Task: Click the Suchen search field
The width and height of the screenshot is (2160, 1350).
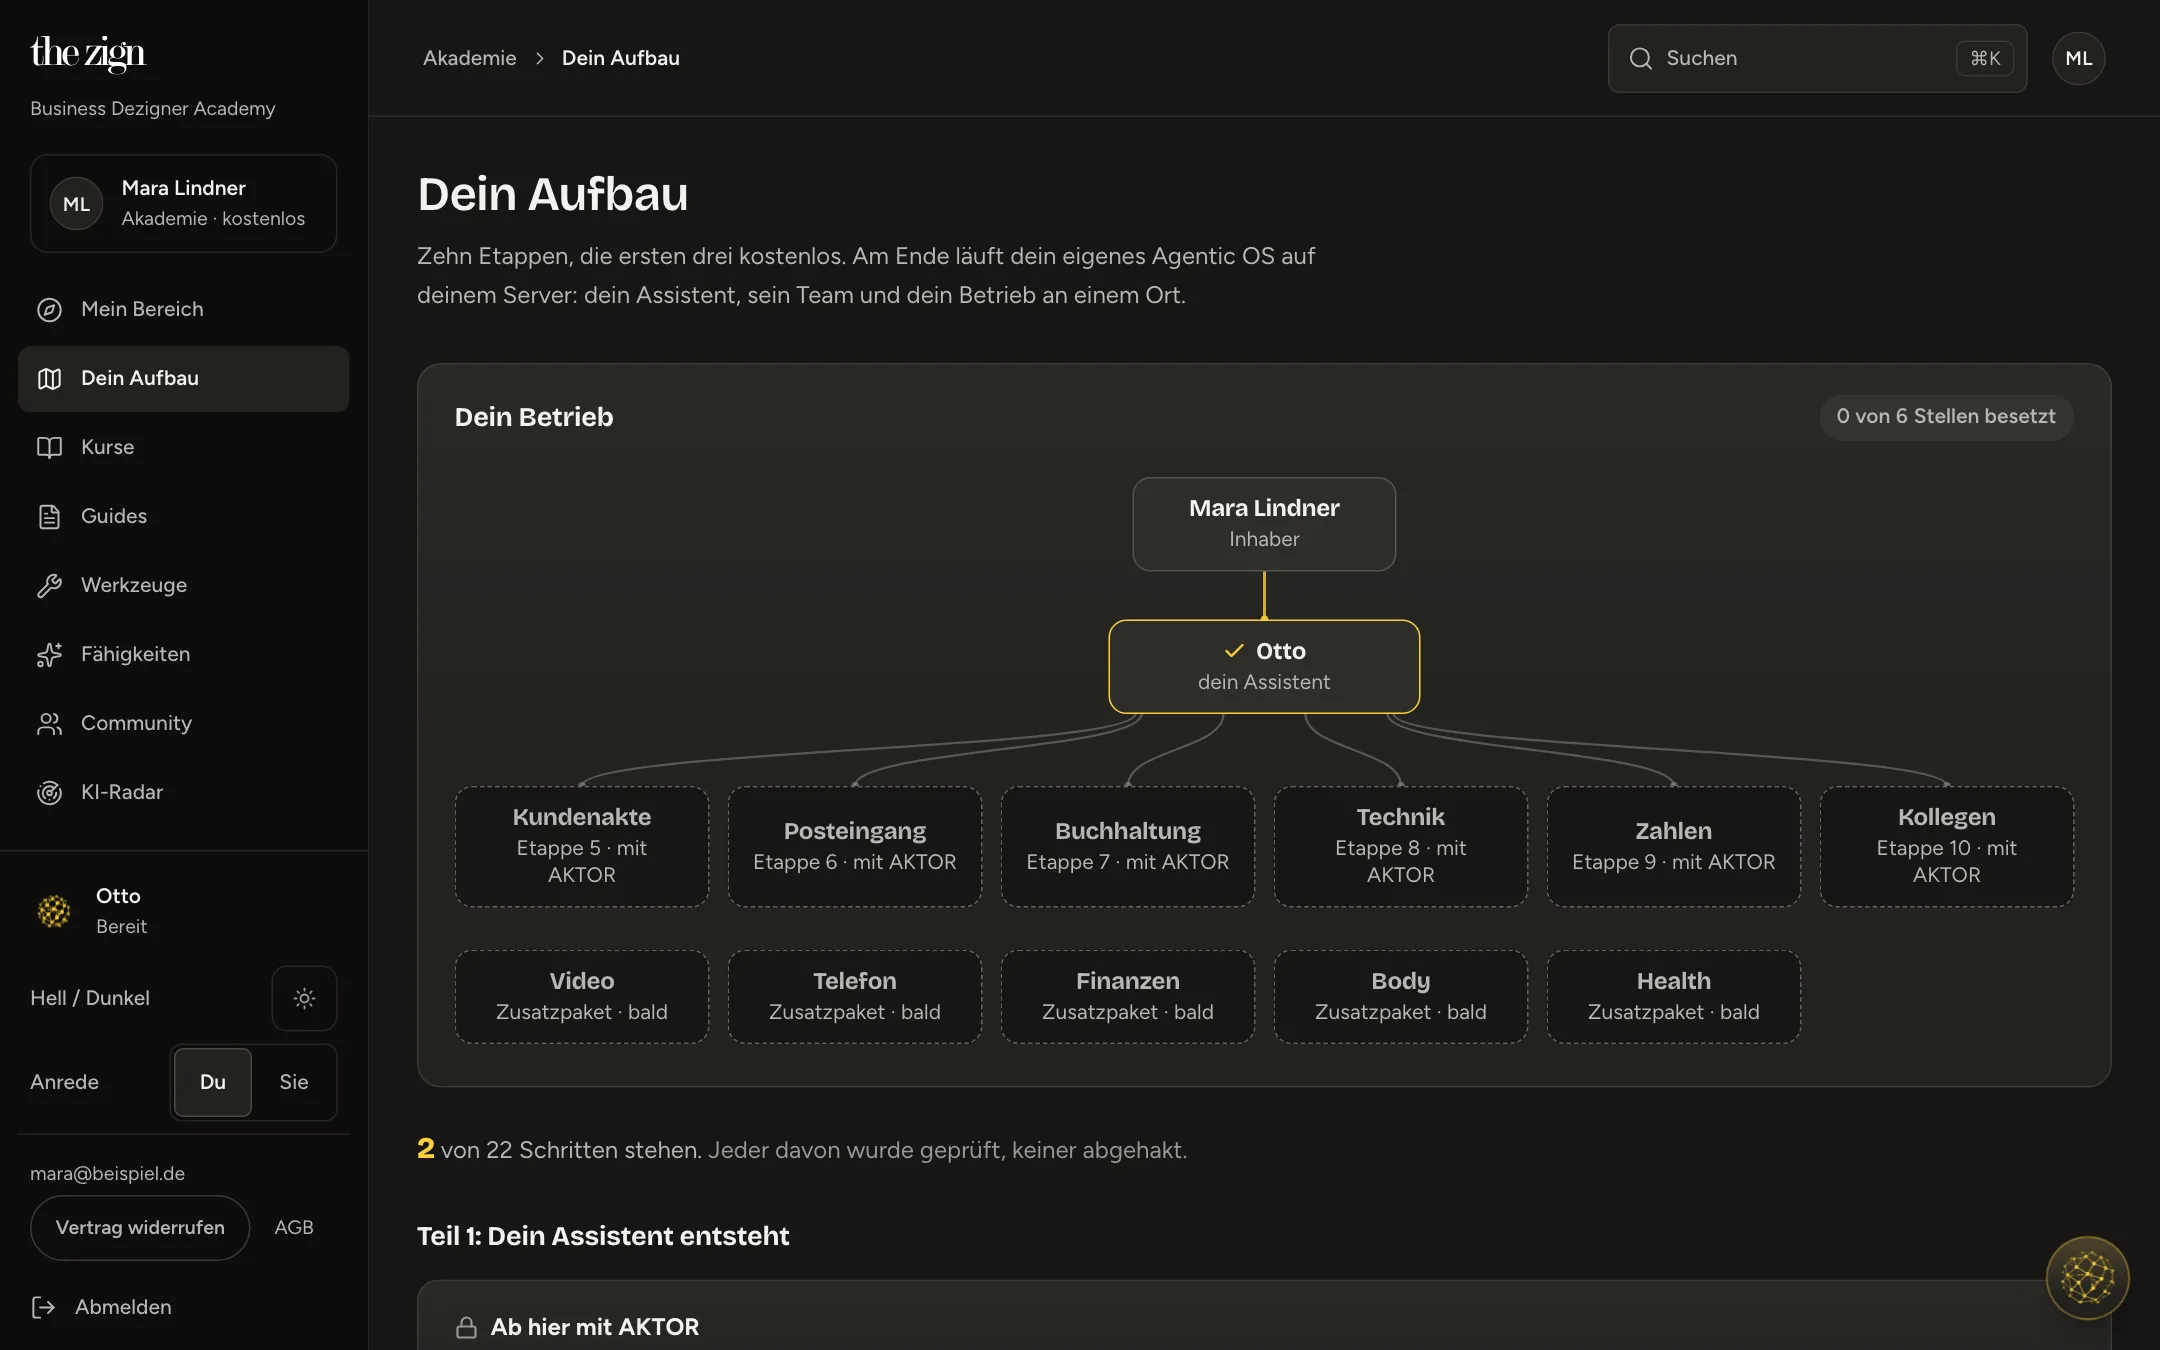Action: point(1817,58)
